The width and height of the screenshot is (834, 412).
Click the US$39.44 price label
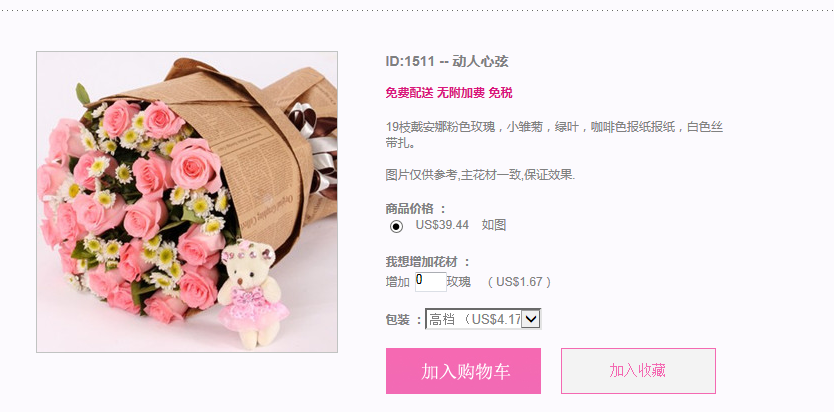(442, 225)
